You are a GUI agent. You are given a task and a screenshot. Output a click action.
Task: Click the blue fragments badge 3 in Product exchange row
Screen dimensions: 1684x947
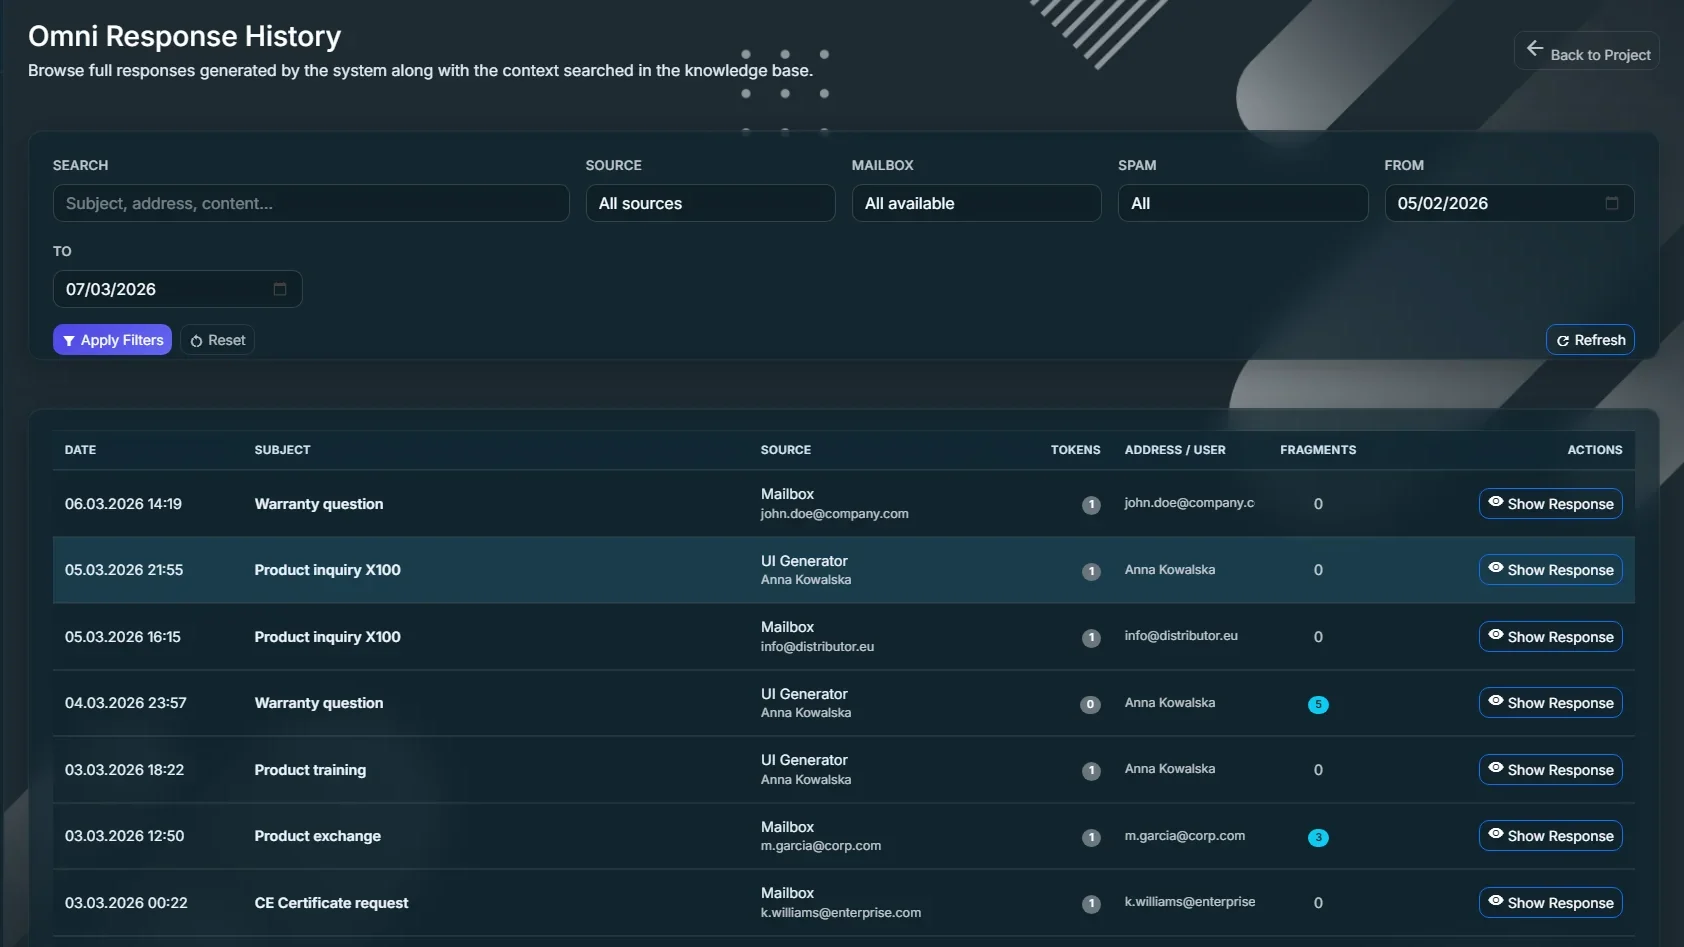tap(1318, 838)
